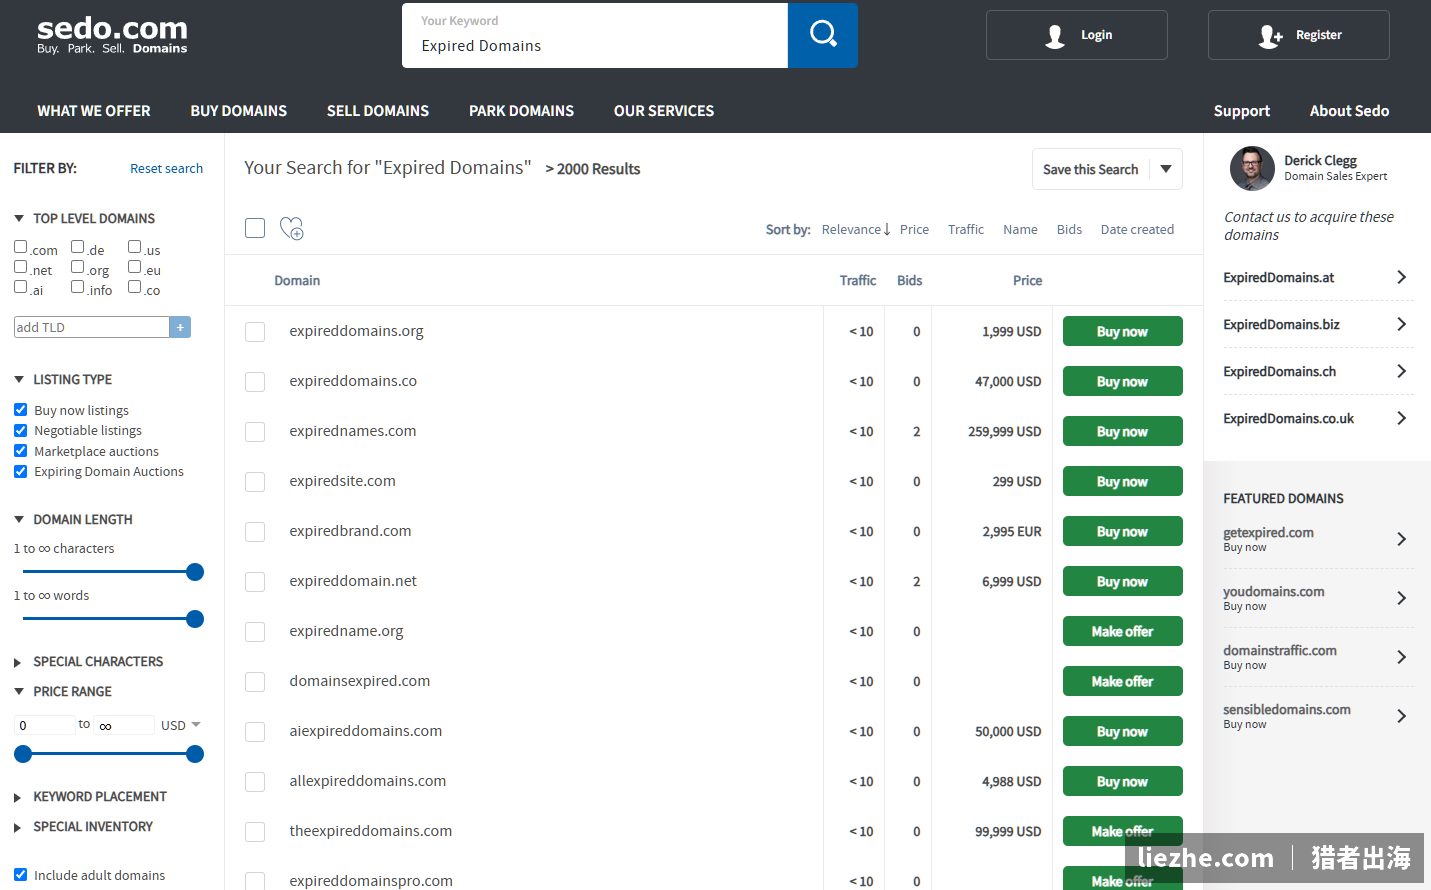
Task: Select all results checkbox
Action: point(255,228)
